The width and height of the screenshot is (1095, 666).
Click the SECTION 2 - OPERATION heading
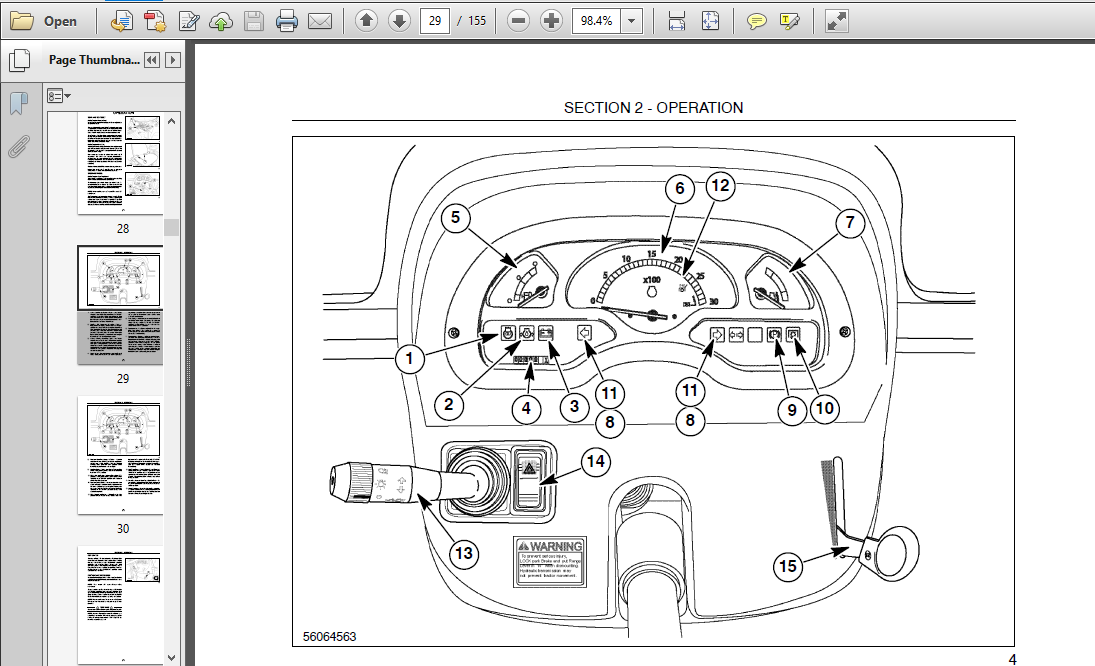(653, 108)
